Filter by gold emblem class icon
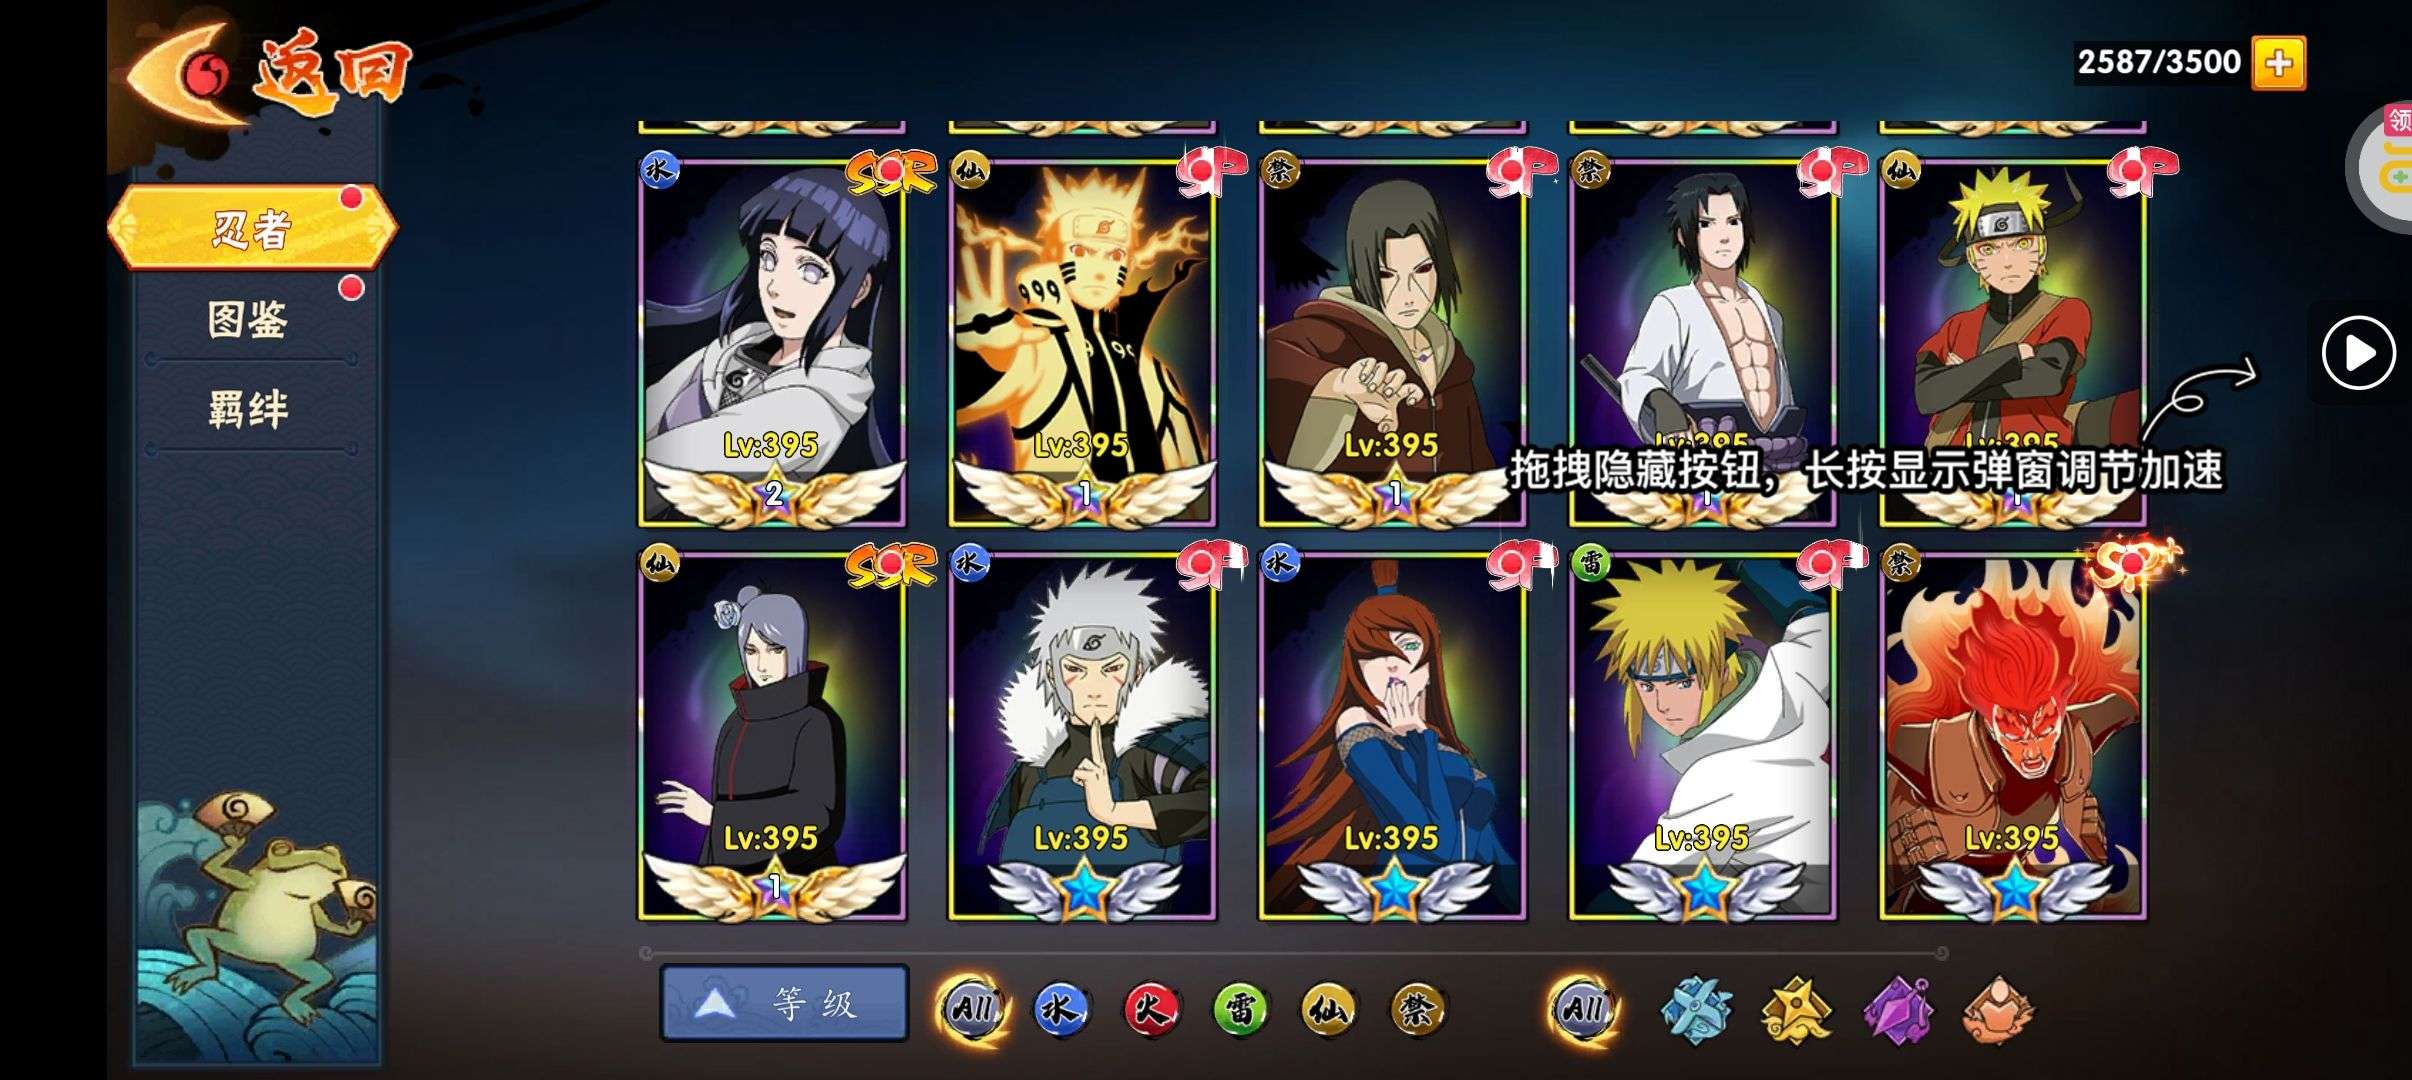The width and height of the screenshot is (2412, 1080). [1797, 1010]
